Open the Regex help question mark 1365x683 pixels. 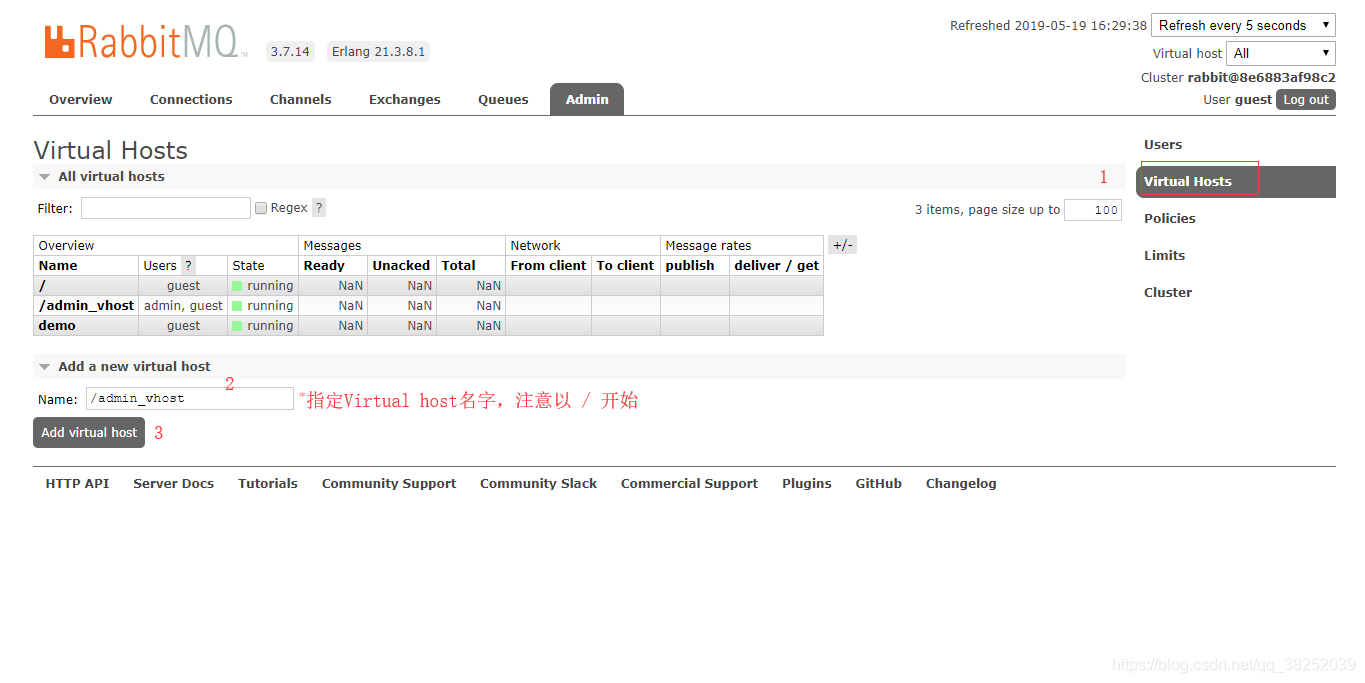319,208
